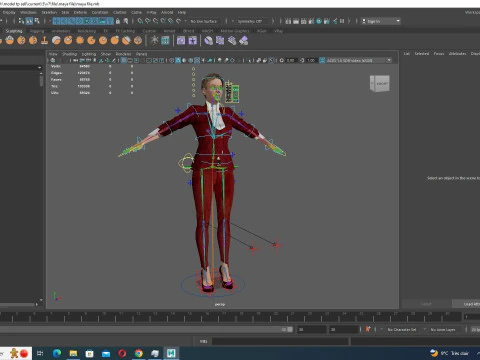Screen dimensions: 480x360
Task: Open the No Character Set dropdown
Action: coord(402,329)
